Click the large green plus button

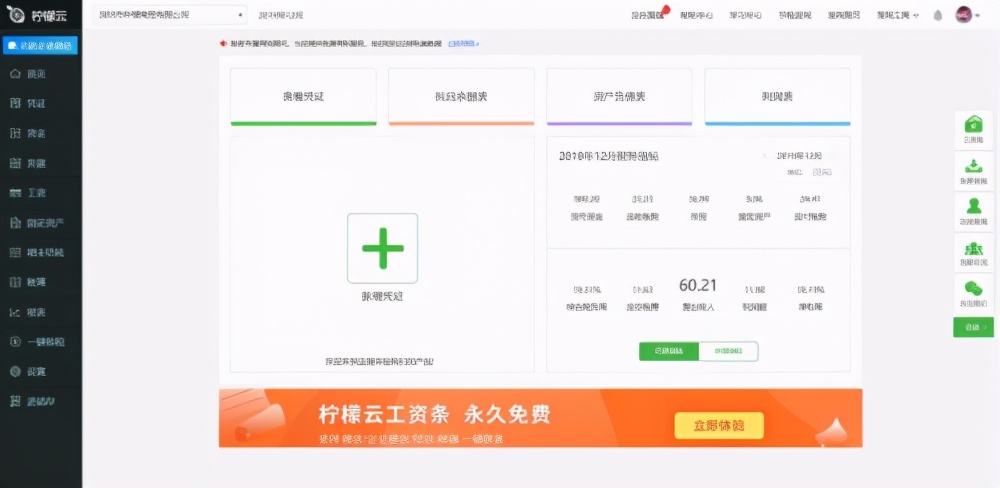[383, 248]
